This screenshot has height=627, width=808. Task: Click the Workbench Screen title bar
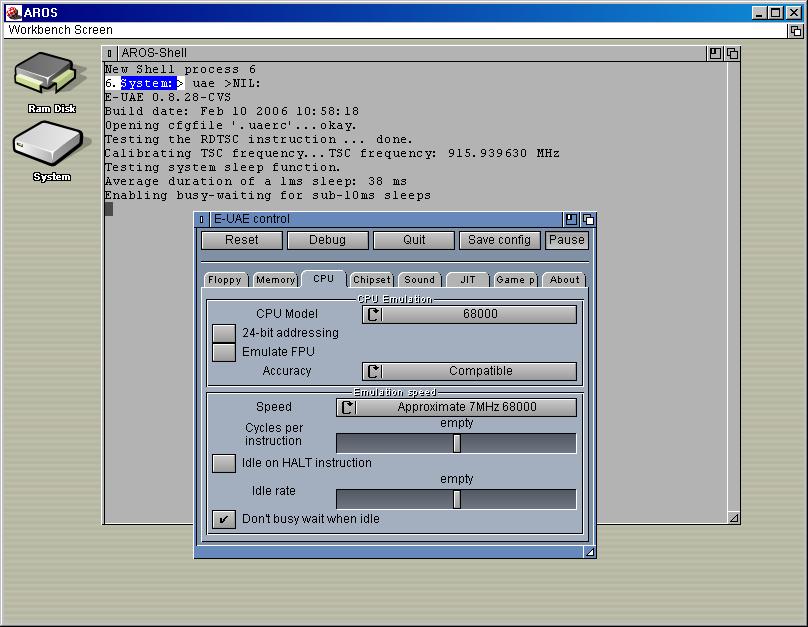[395, 30]
